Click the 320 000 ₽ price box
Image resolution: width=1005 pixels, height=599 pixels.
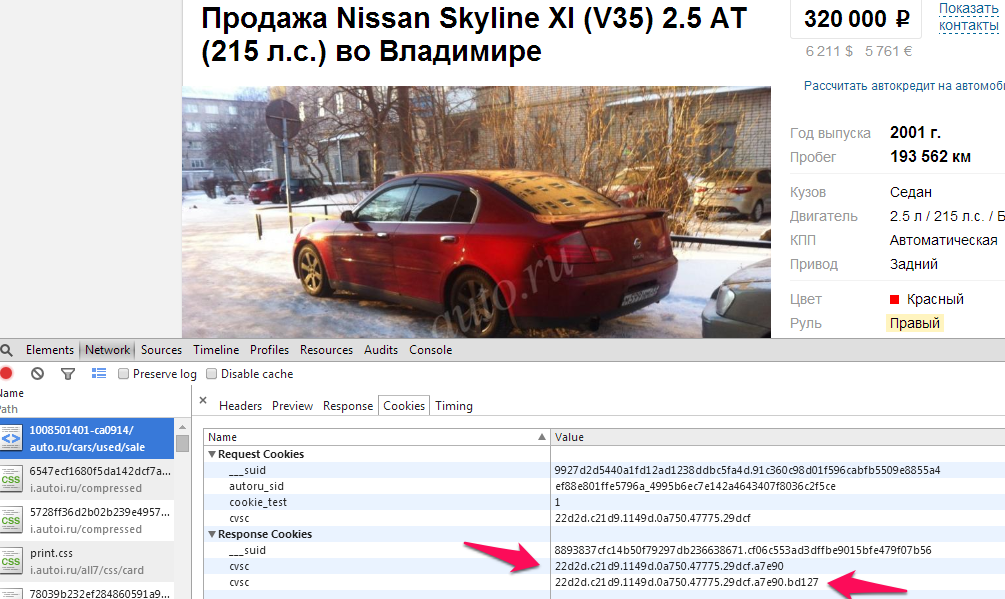pyautogui.click(x=856, y=19)
